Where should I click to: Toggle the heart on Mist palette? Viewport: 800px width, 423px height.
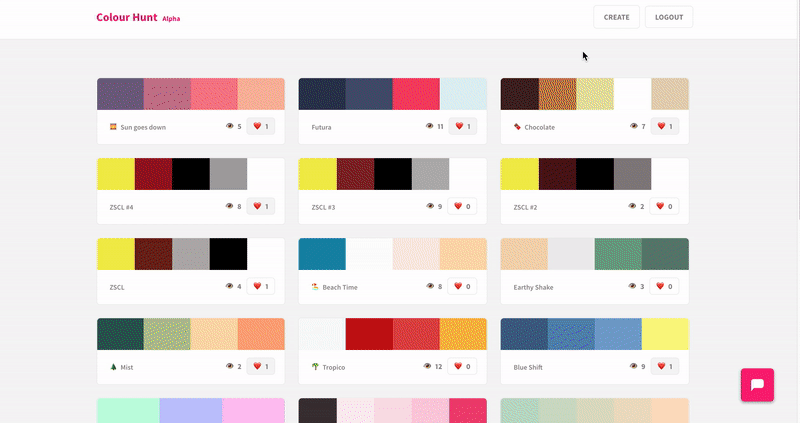coord(261,366)
